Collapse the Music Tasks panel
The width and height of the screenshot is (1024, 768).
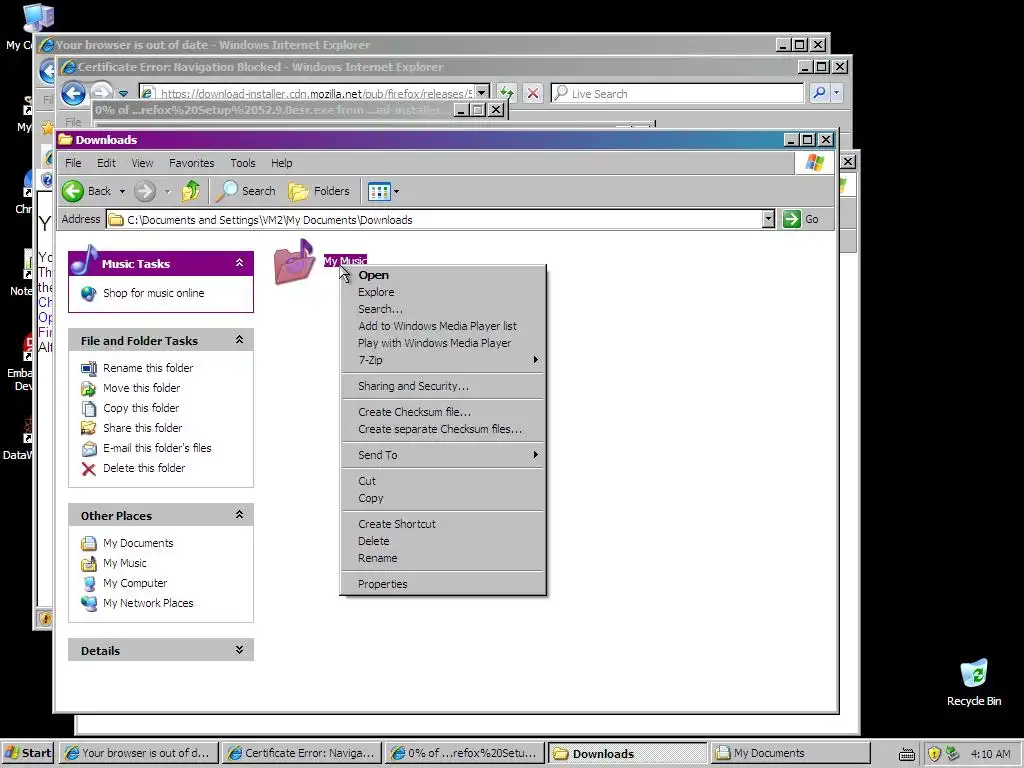coord(240,263)
